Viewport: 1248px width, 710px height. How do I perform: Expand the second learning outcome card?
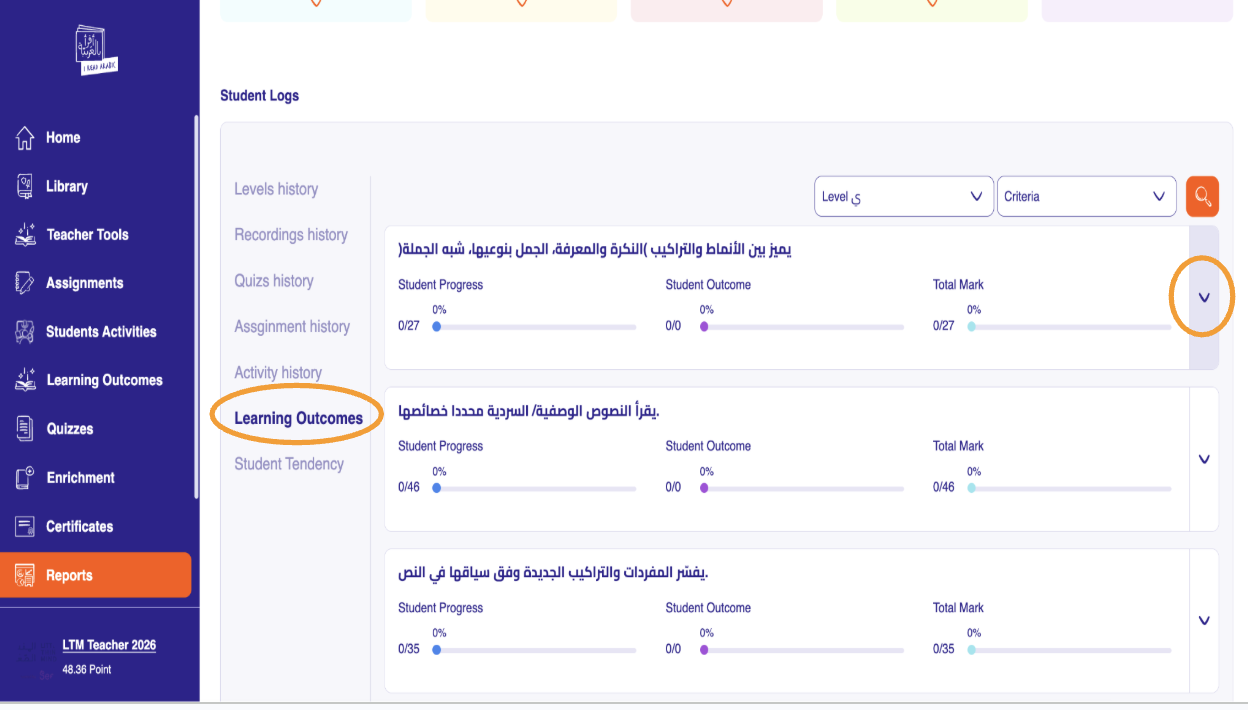click(1204, 459)
